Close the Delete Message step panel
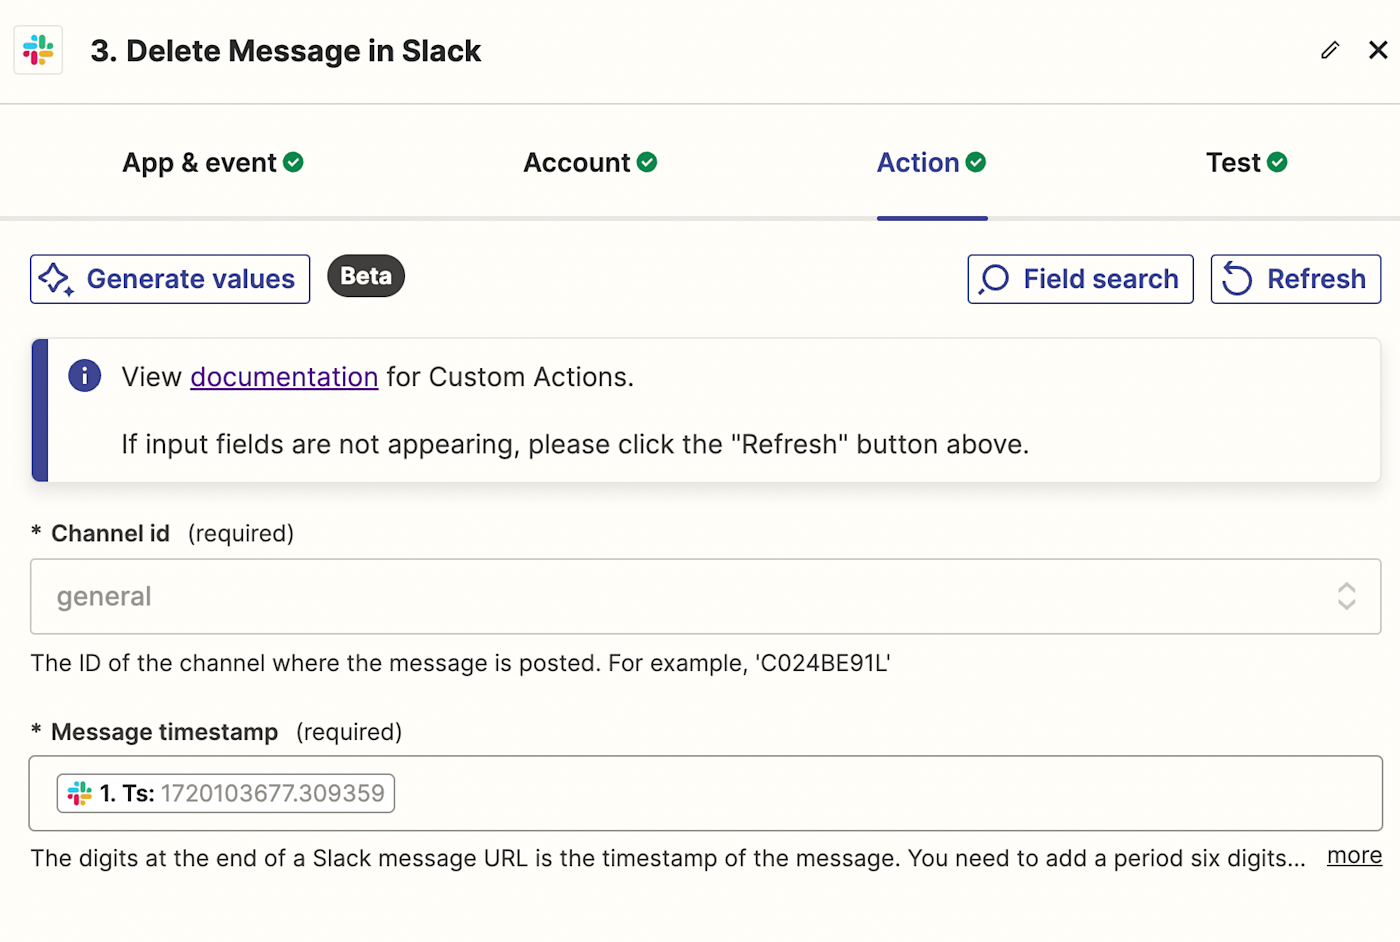Image resolution: width=1400 pixels, height=942 pixels. click(1378, 50)
